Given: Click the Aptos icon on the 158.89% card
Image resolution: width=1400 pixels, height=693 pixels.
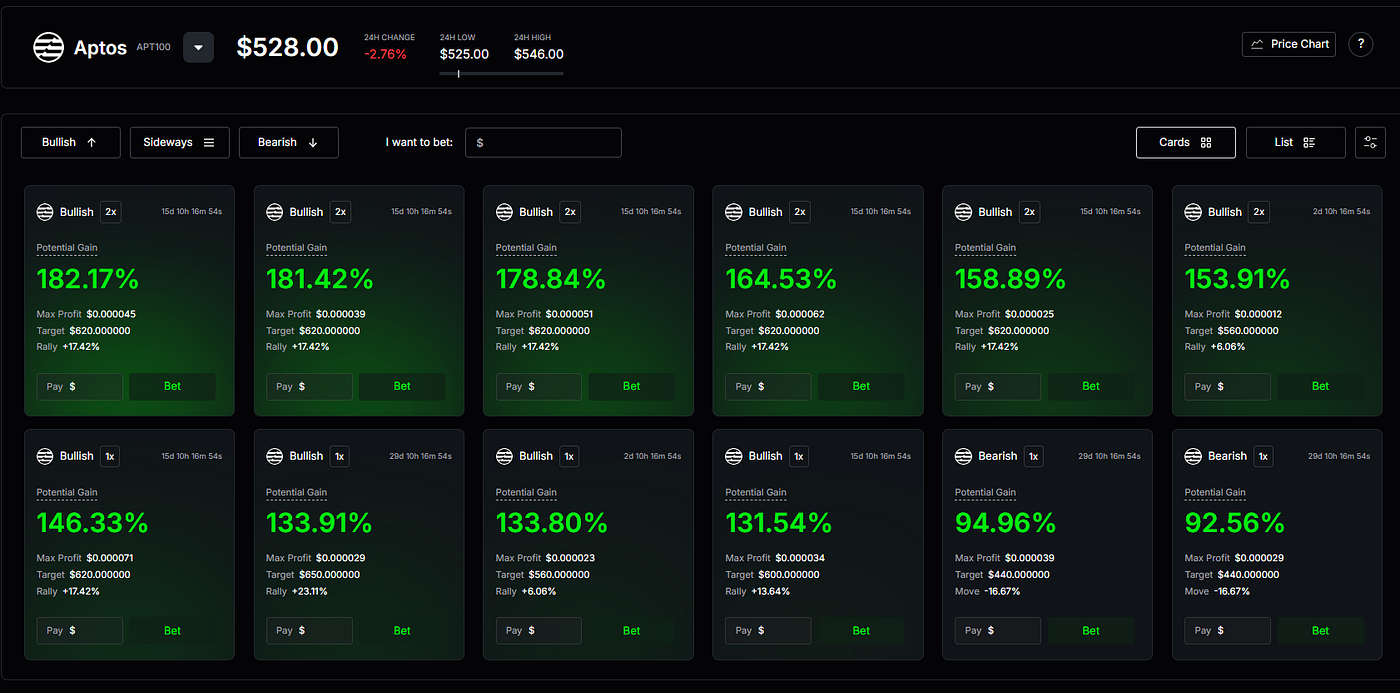Looking at the screenshot, I should click(x=963, y=212).
